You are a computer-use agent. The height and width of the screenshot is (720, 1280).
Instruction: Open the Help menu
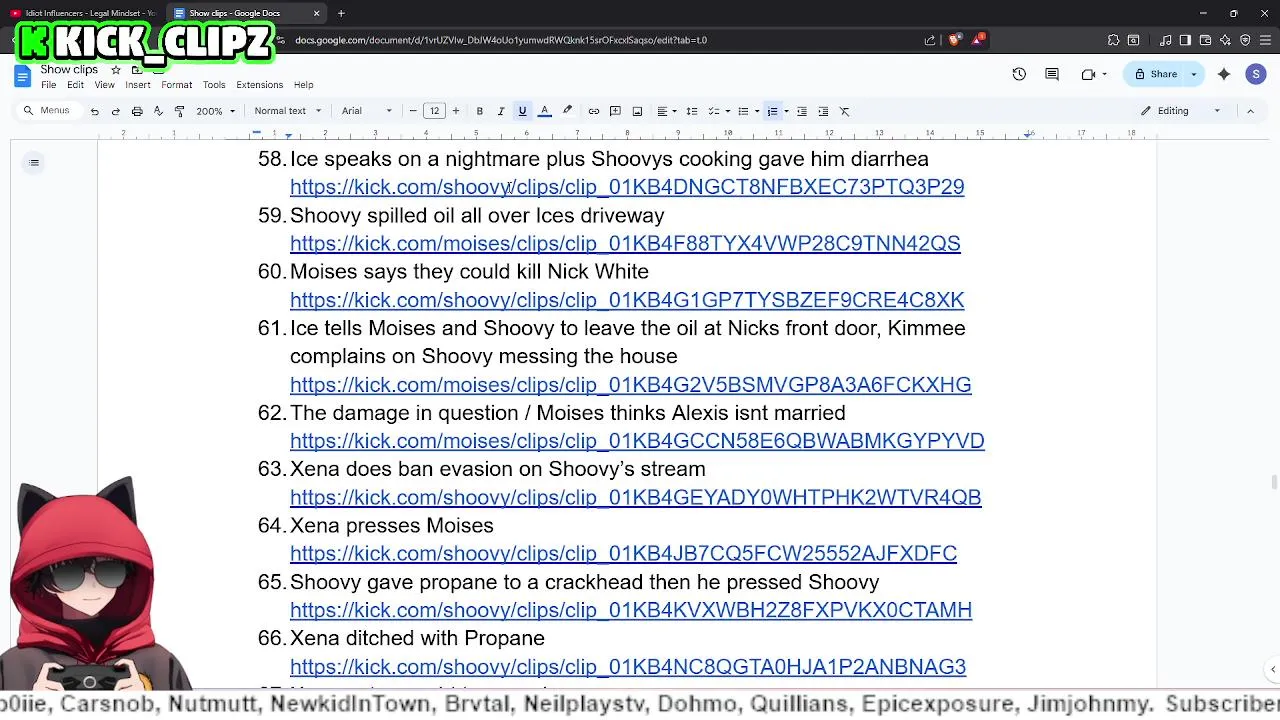click(x=303, y=85)
